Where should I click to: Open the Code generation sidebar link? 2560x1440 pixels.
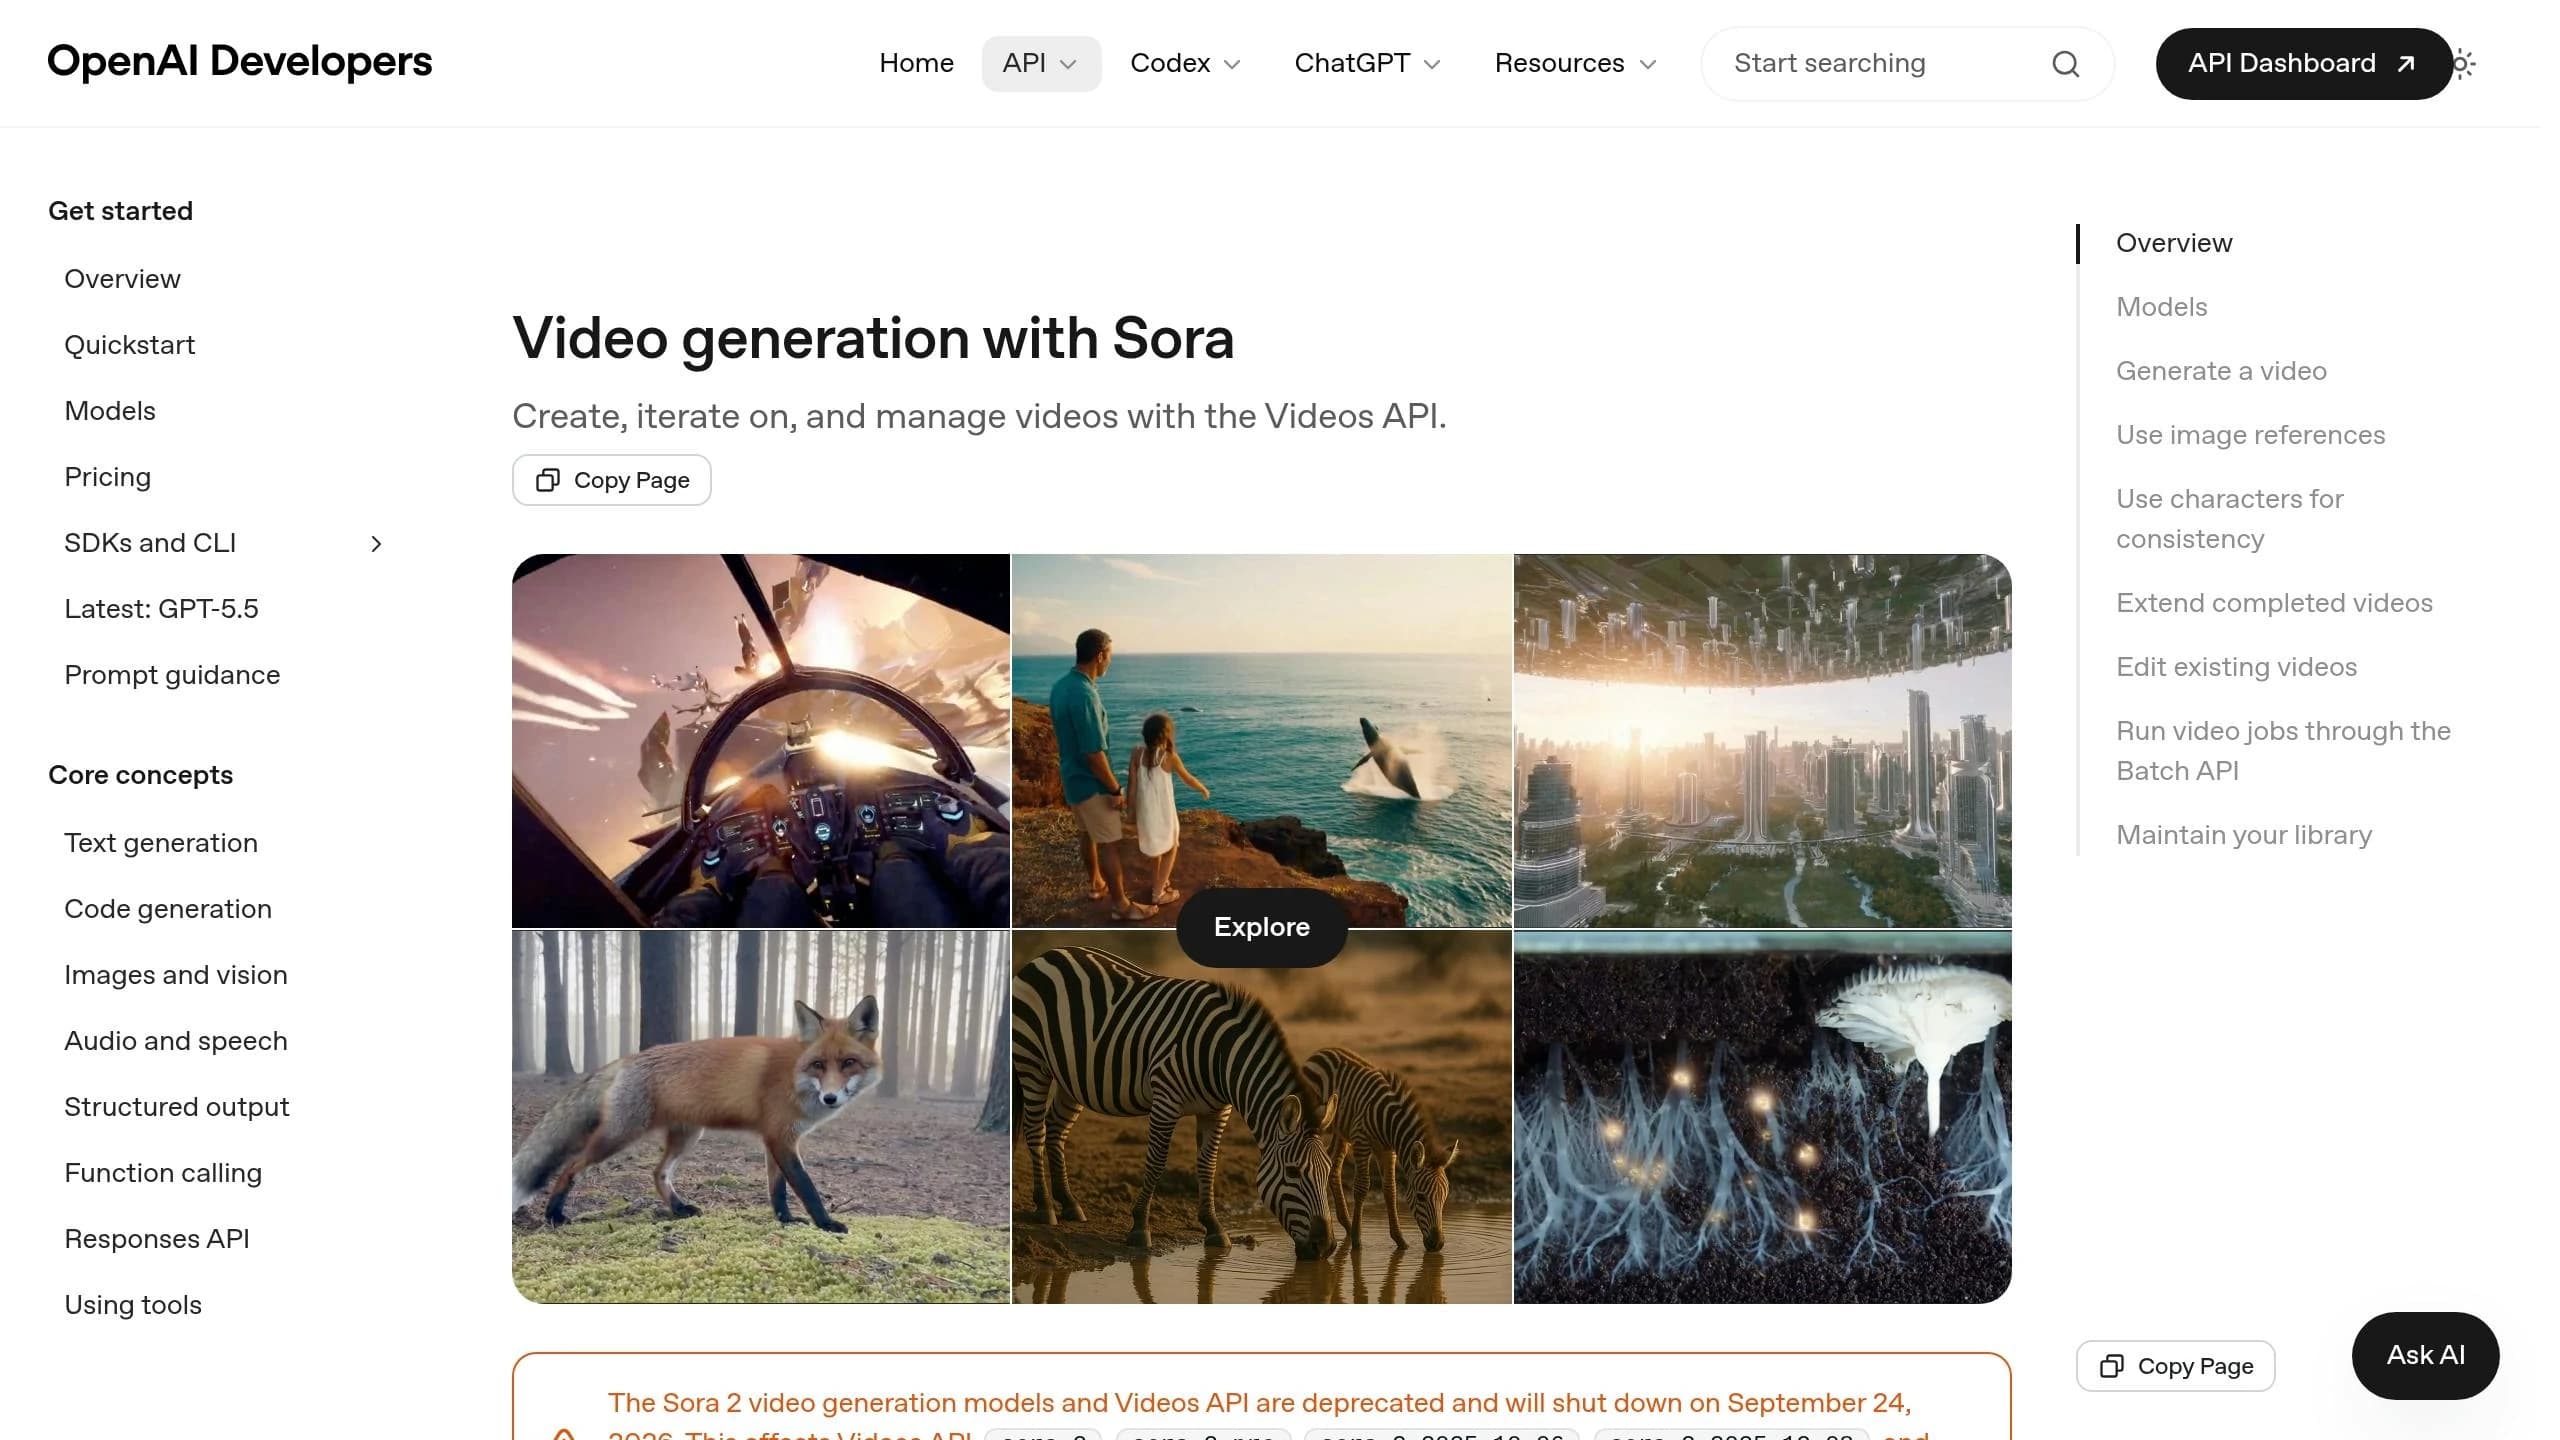click(x=168, y=909)
